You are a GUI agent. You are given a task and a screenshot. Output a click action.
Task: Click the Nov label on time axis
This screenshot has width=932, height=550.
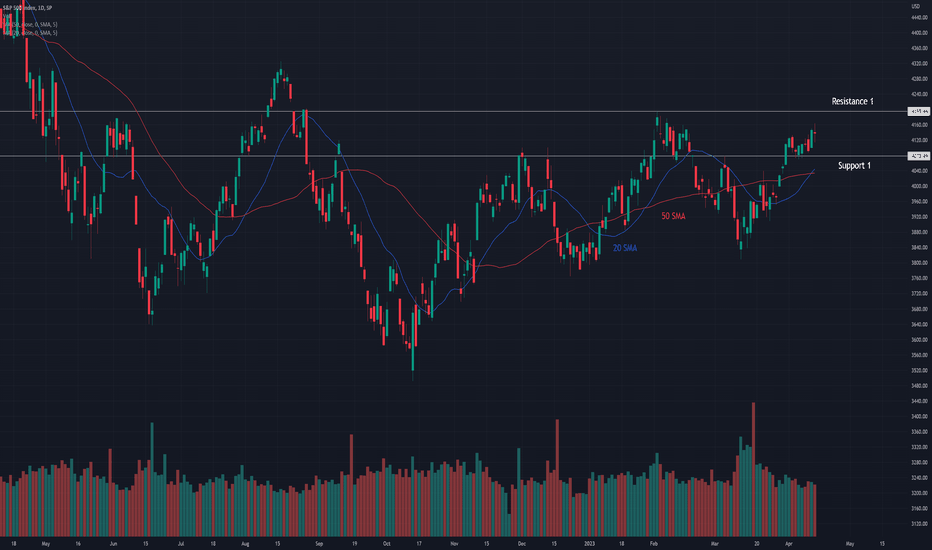(454, 543)
